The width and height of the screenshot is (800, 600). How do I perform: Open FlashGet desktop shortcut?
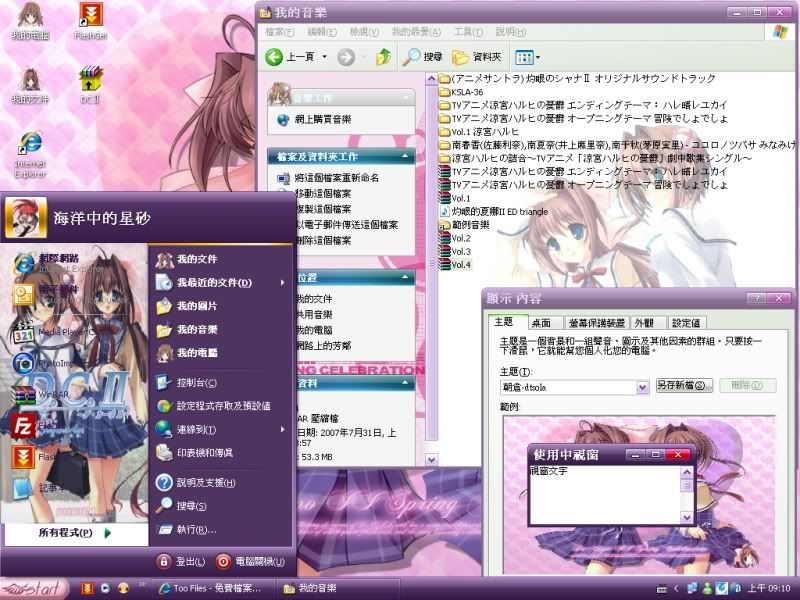point(91,21)
